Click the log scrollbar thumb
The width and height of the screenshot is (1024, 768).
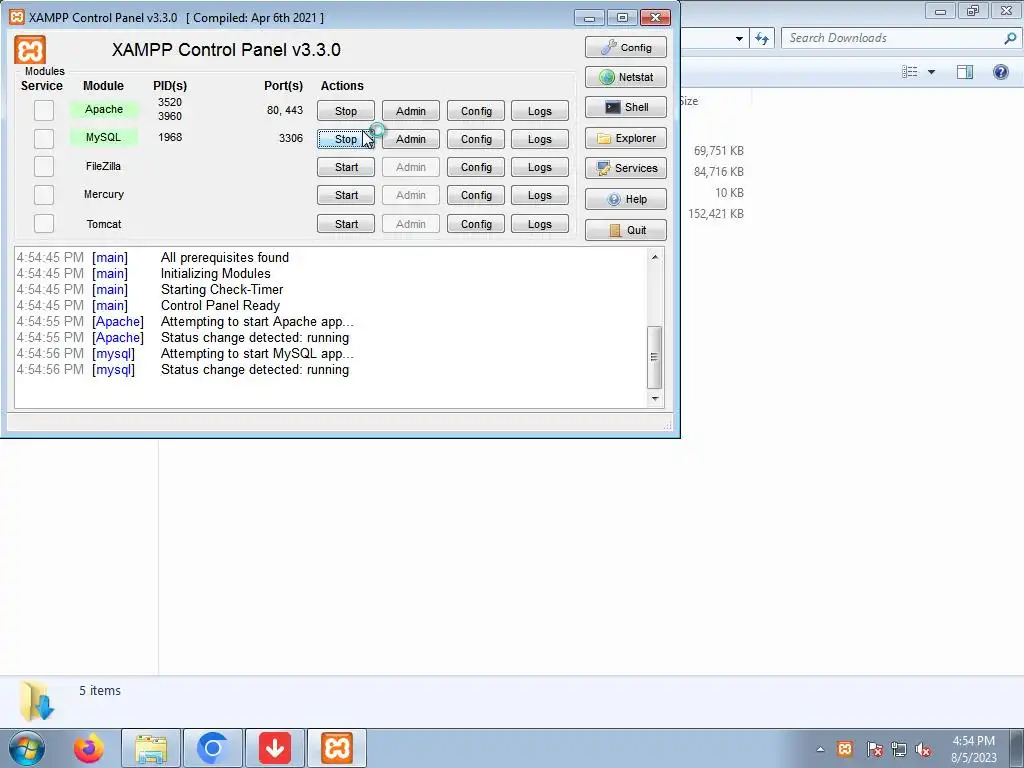point(655,357)
